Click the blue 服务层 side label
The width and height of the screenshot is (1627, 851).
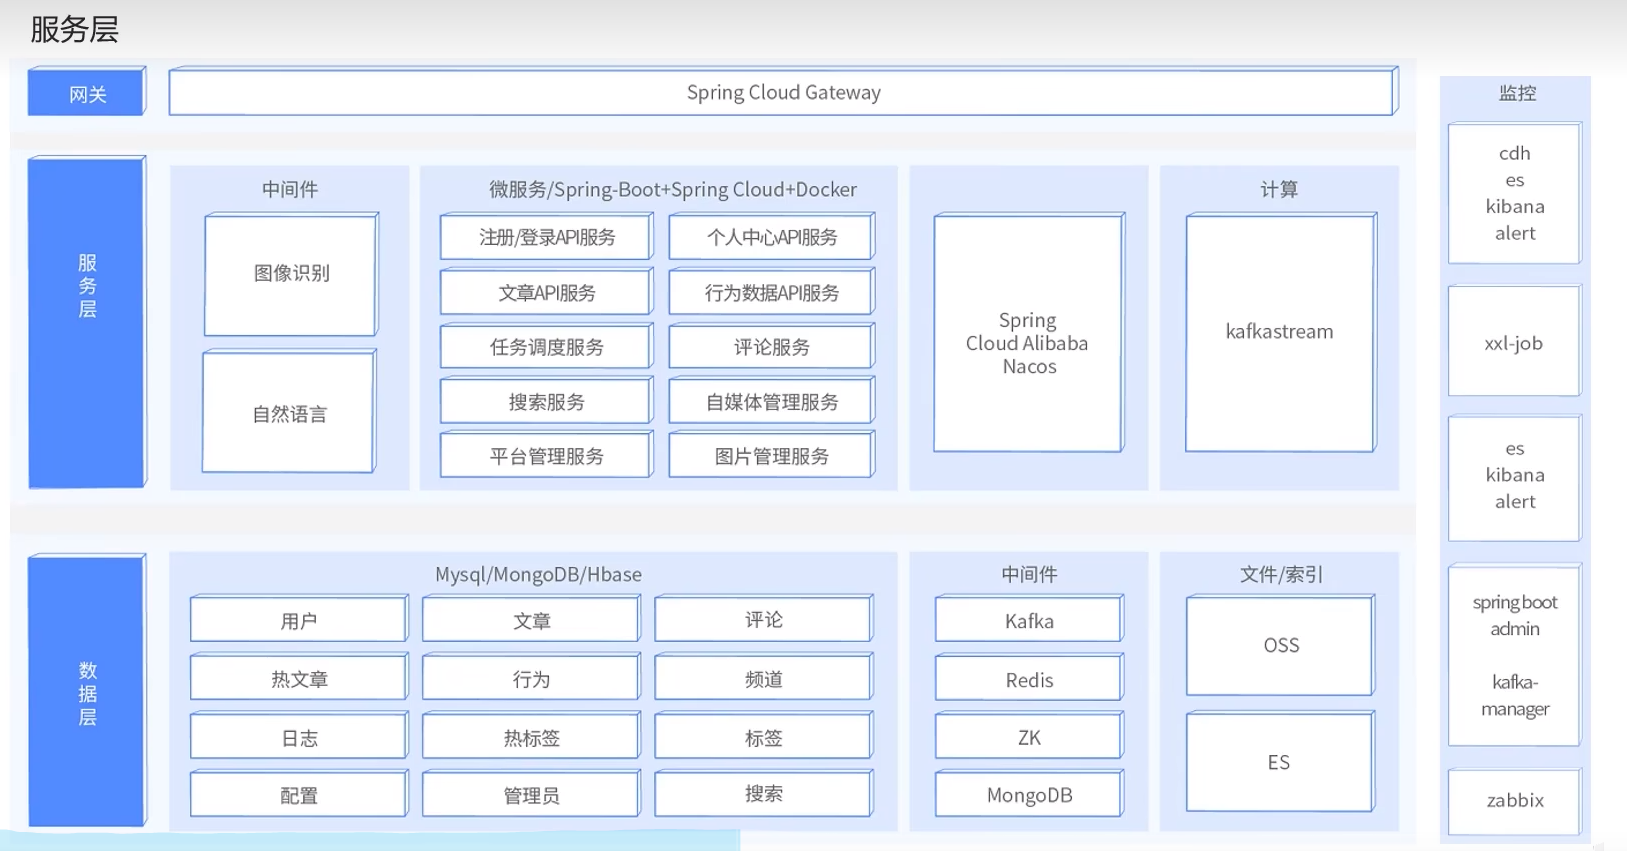(87, 322)
